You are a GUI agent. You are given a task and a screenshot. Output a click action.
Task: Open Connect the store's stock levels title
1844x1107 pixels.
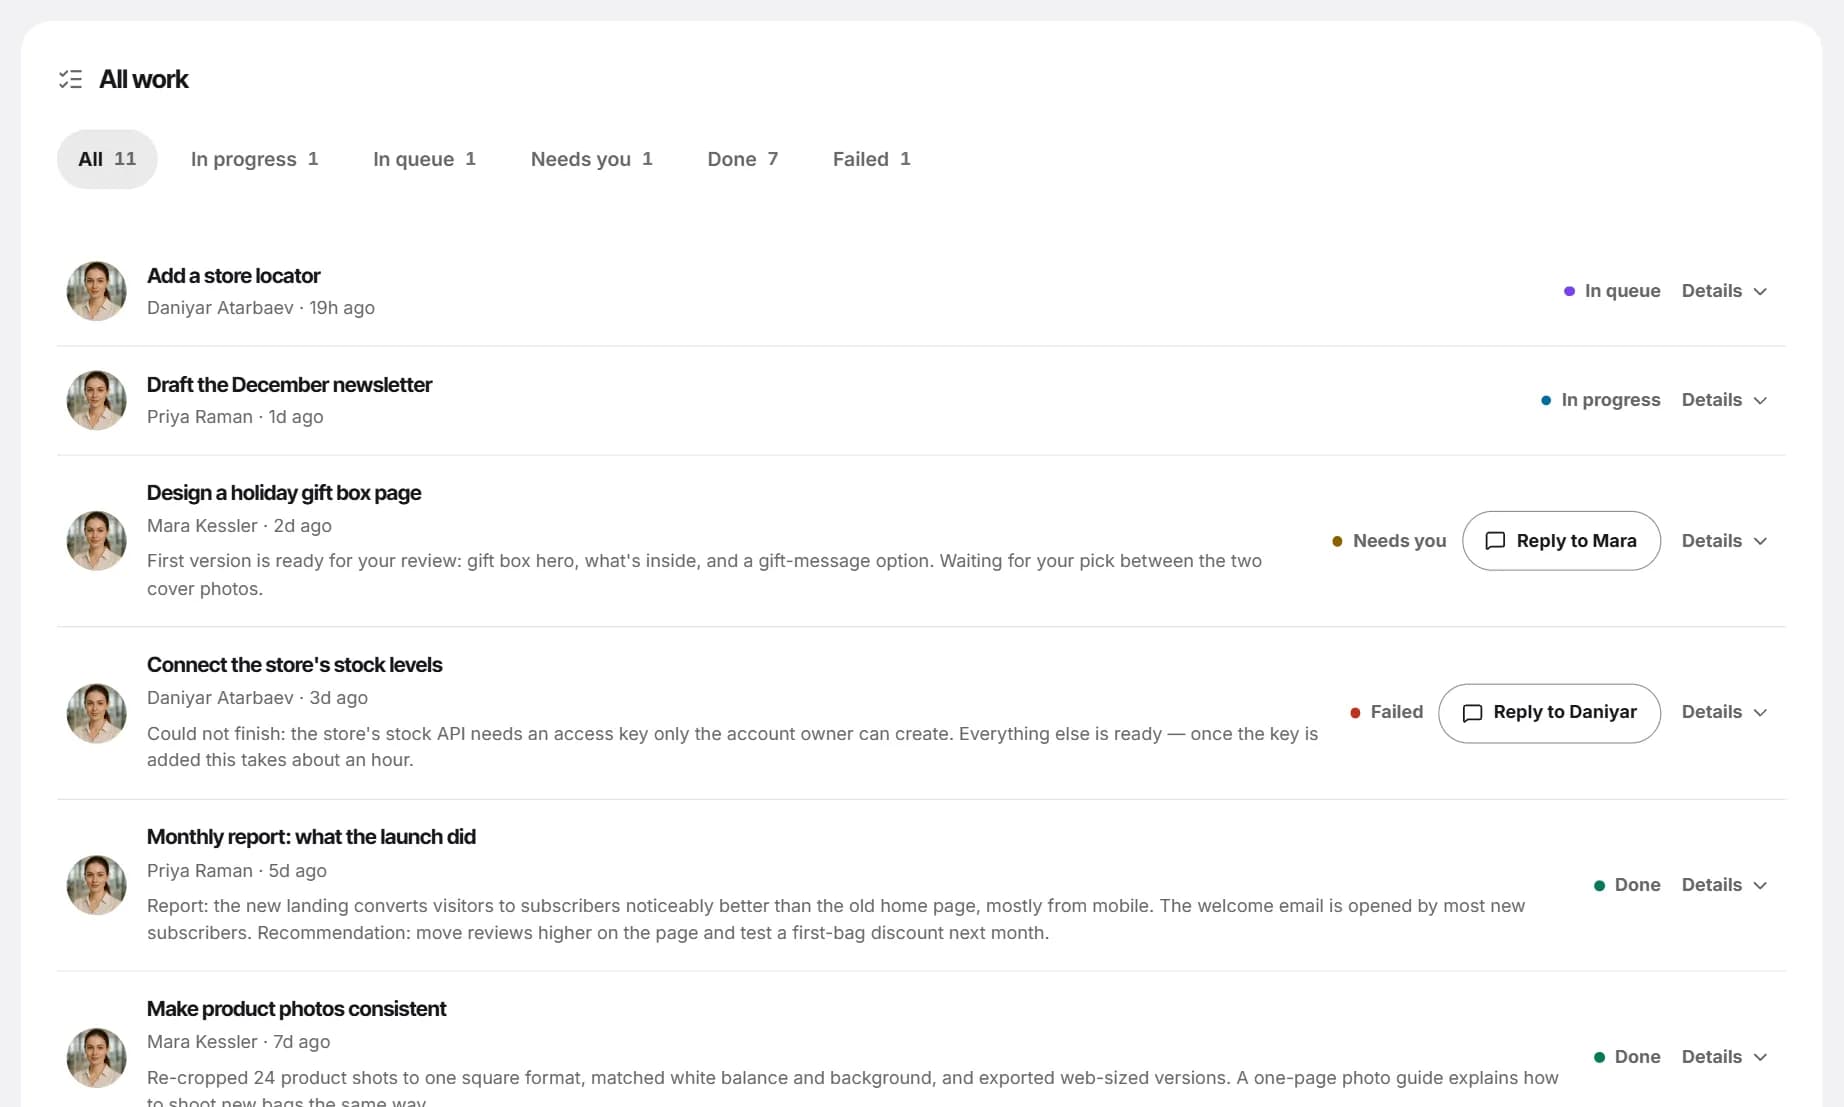[x=294, y=665]
